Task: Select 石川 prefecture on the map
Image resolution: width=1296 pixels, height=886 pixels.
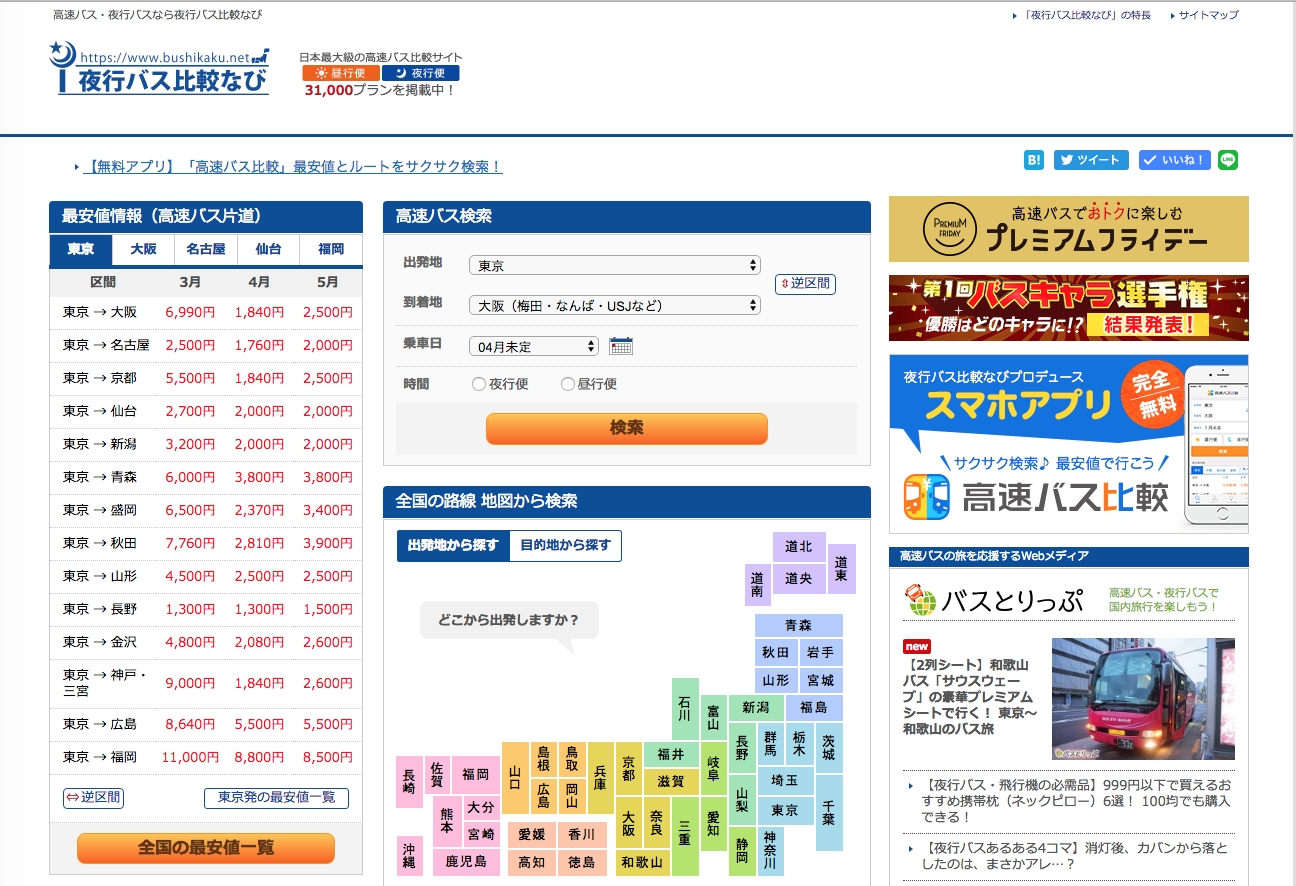Action: tap(684, 709)
